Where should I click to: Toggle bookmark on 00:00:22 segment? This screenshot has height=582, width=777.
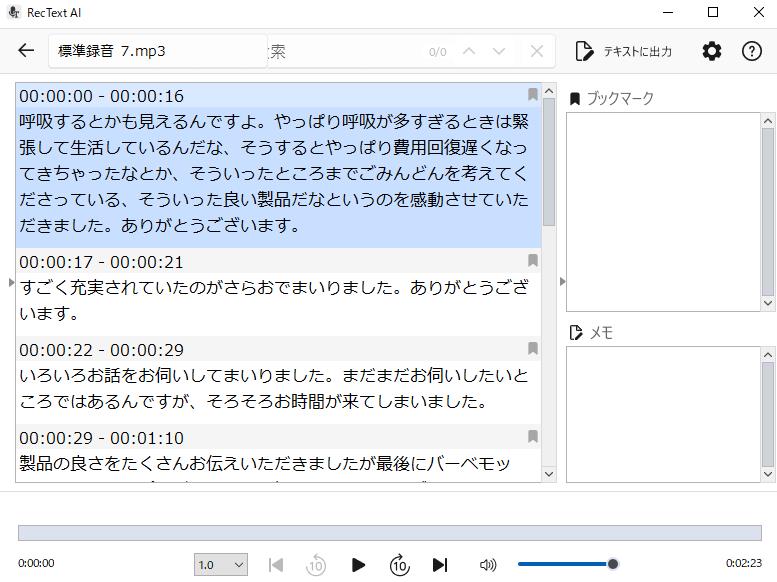point(533,348)
